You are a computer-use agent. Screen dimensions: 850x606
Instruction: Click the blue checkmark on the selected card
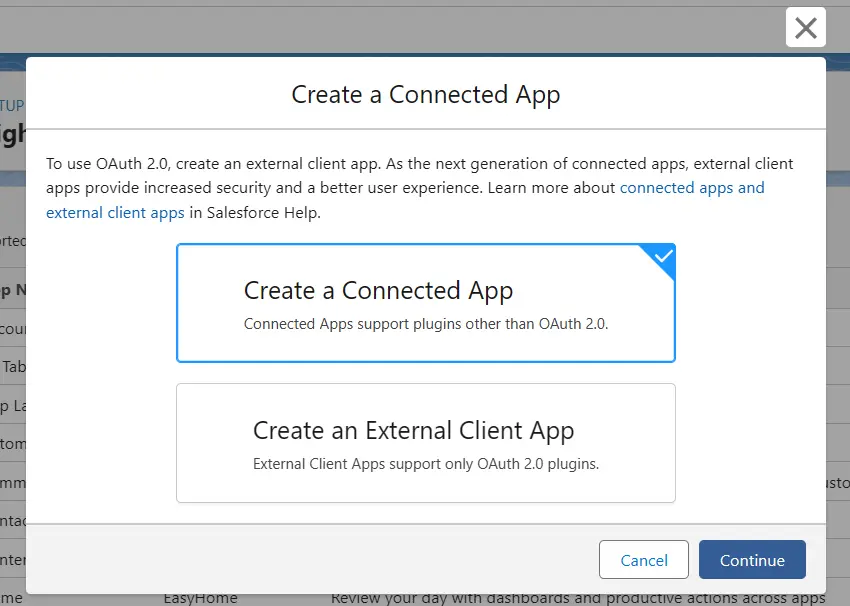pyautogui.click(x=662, y=257)
